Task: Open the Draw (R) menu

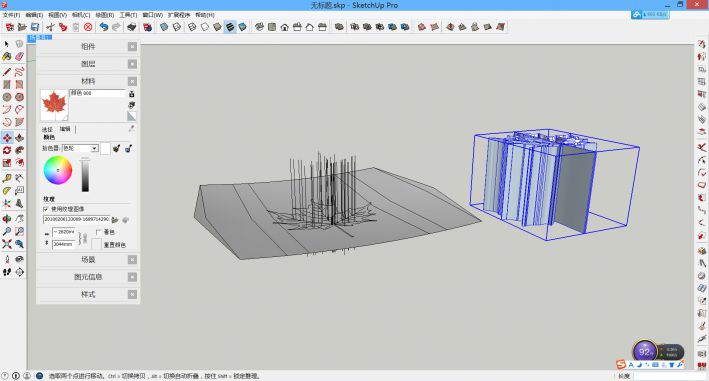Action: click(104, 15)
